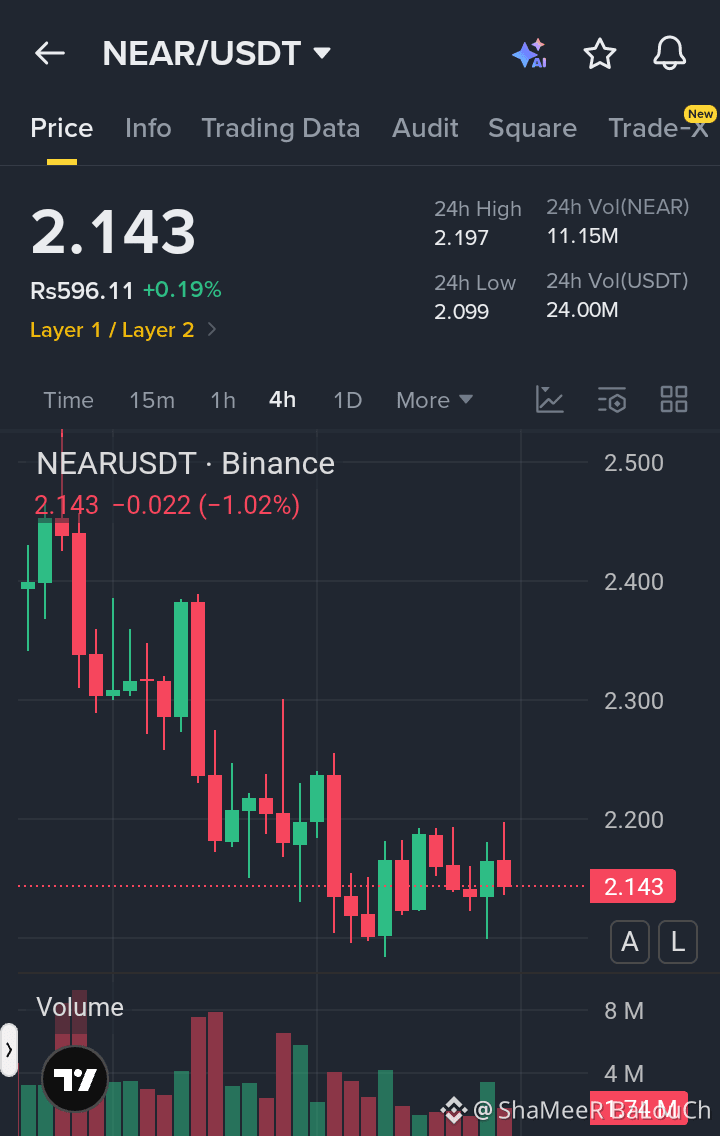The image size is (720, 1136).
Task: Tap the TradingView logo badge
Action: [x=75, y=1079]
